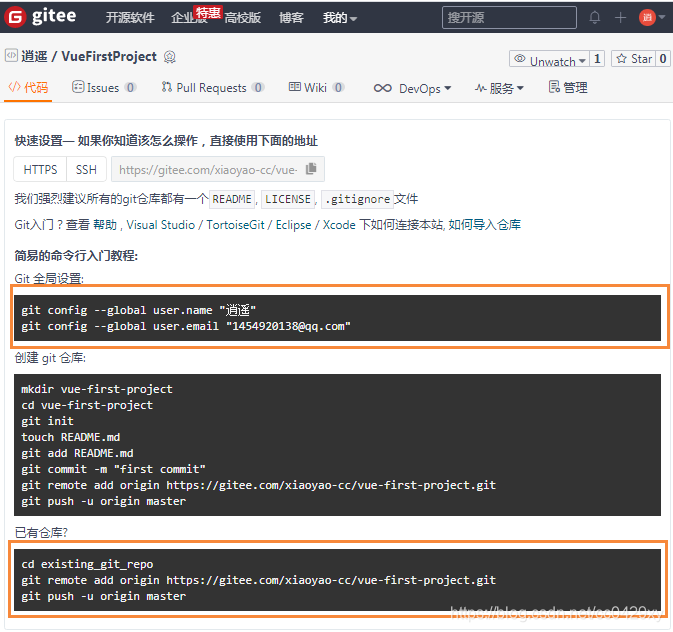Expand the 服务 dropdown
The image size is (673, 632).
(x=499, y=88)
